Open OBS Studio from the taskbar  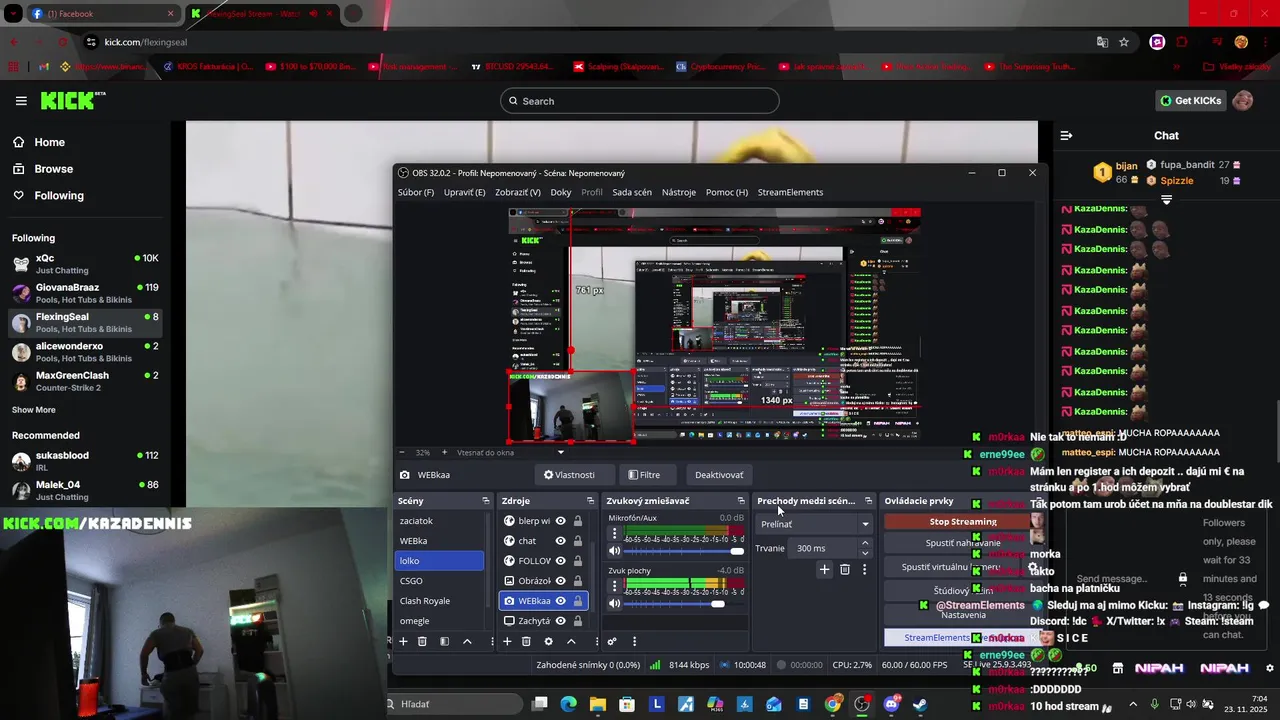[x=861, y=704]
